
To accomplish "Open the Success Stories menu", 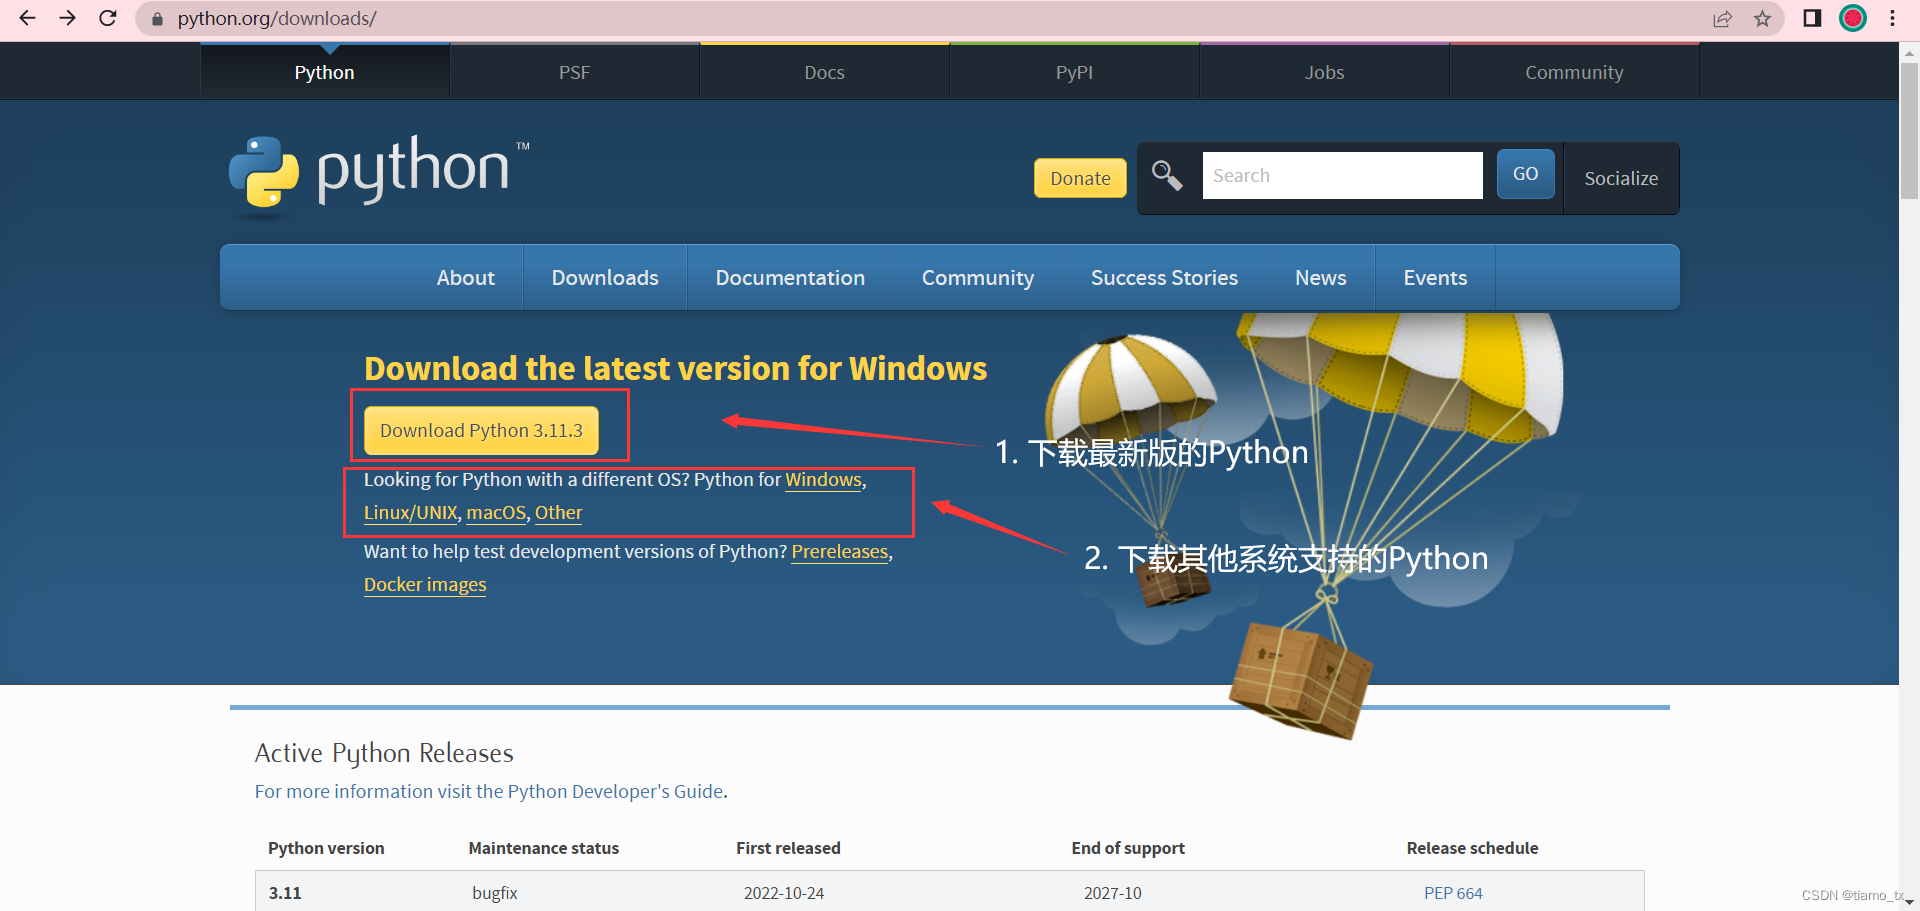I will point(1164,278).
